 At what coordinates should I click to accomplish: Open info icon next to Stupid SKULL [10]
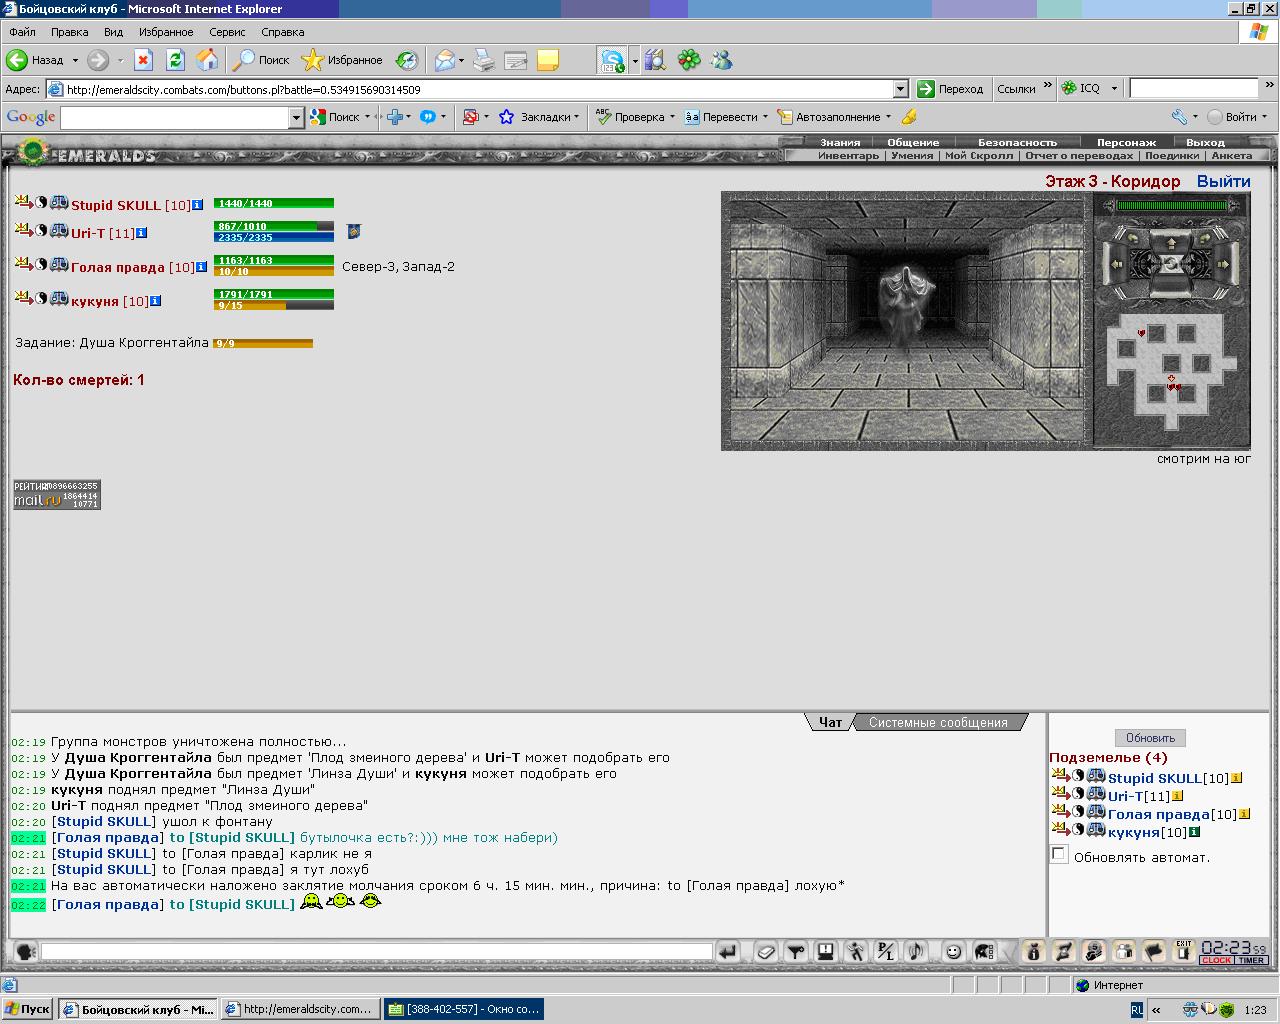[x=198, y=204]
